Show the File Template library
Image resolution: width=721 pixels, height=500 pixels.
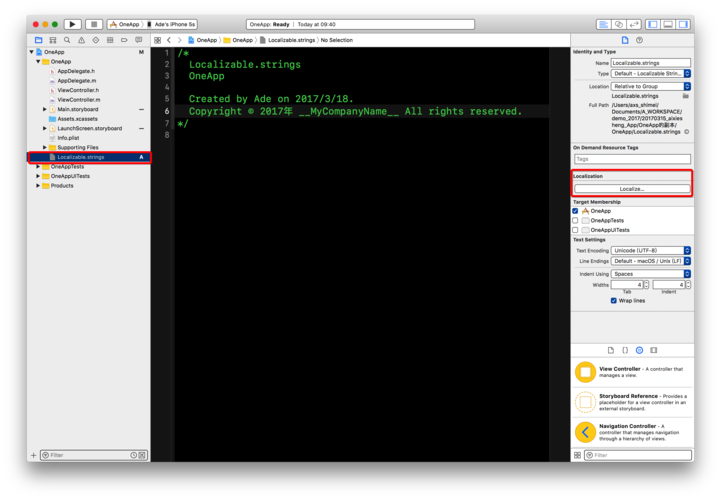pos(611,350)
